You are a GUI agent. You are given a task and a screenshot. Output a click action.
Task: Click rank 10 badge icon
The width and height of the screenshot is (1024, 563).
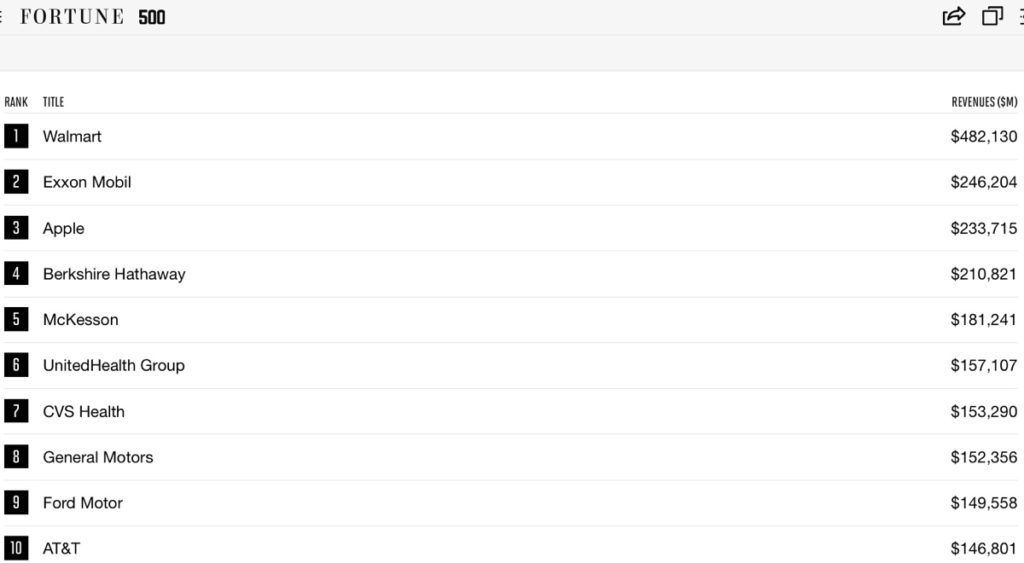pyautogui.click(x=16, y=549)
